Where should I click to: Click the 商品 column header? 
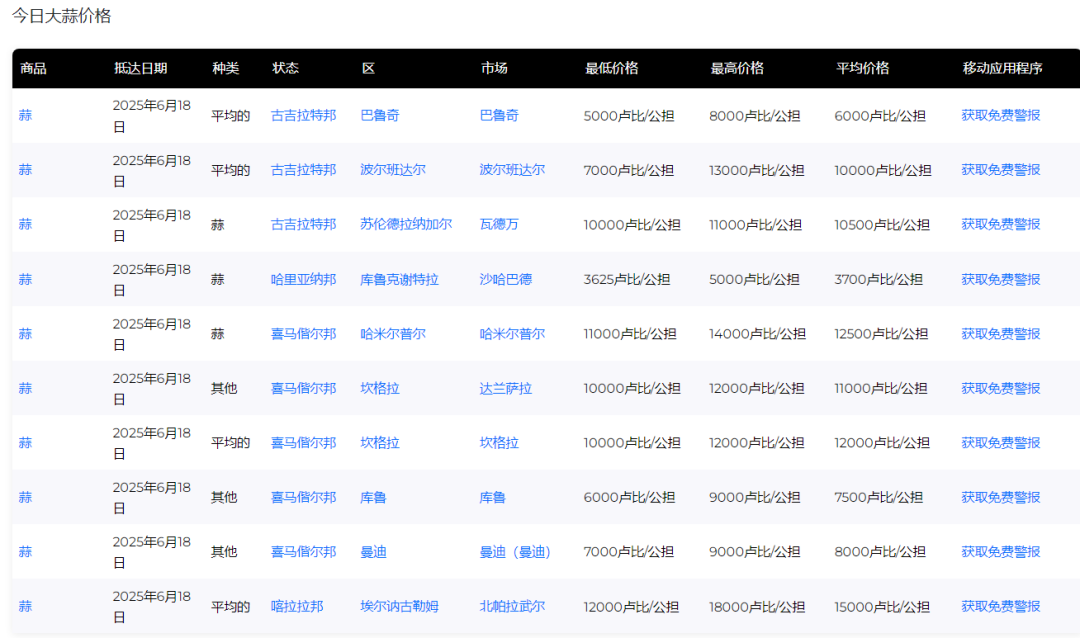click(x=33, y=68)
